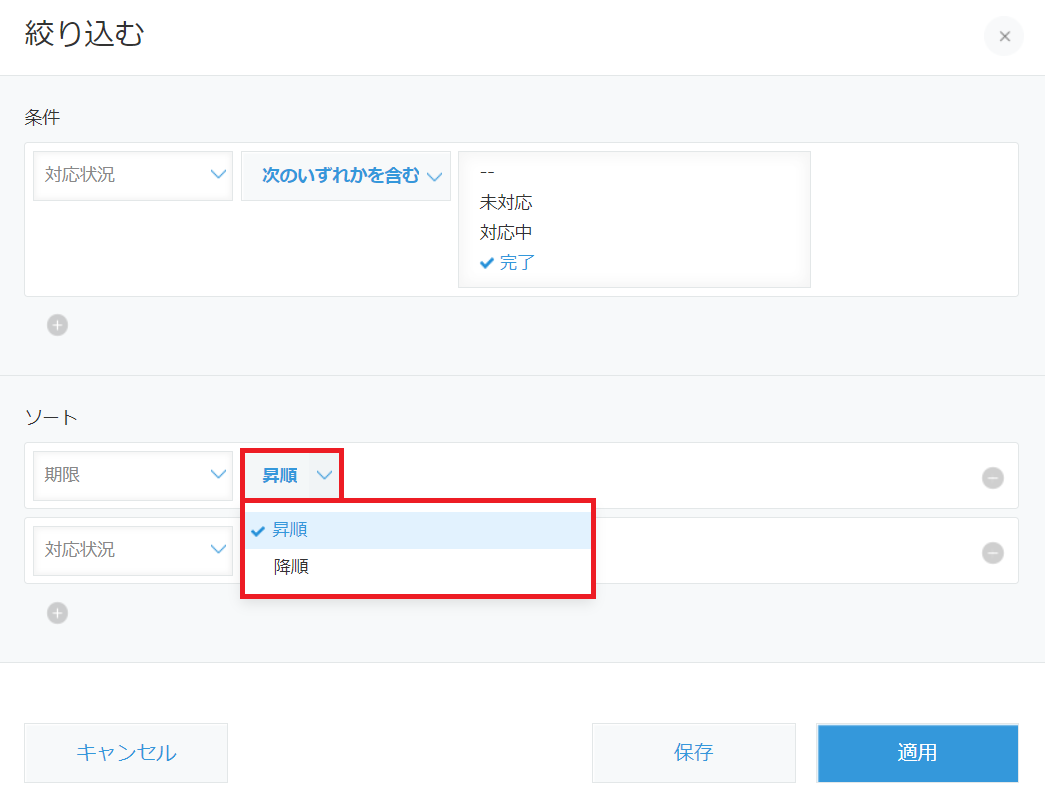The height and width of the screenshot is (806, 1045).
Task: Select 未対応 in the status list
Action: 506,202
